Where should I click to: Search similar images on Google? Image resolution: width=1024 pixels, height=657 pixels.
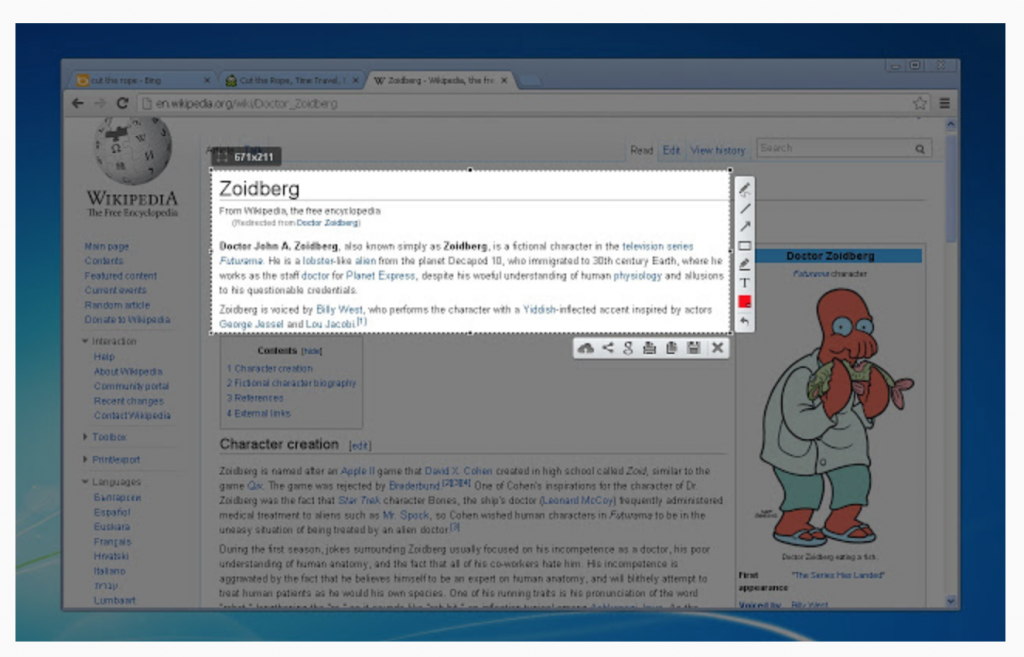[x=628, y=348]
